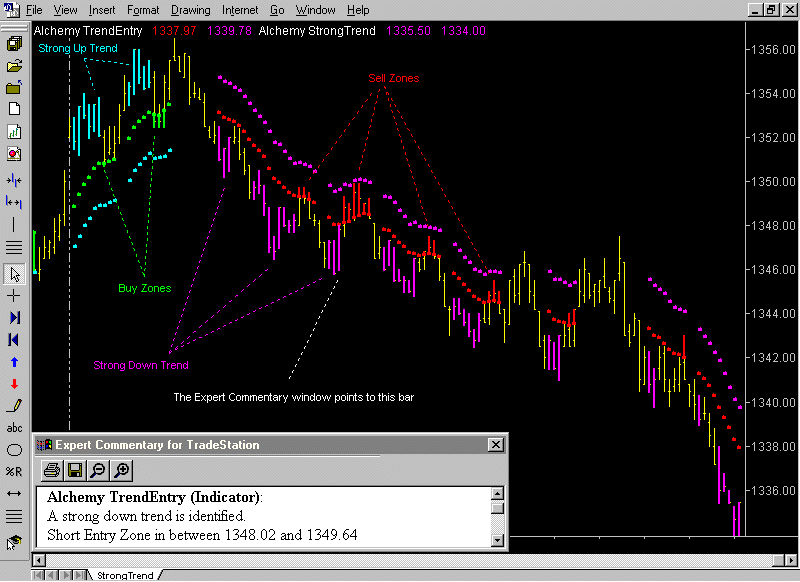The height and width of the screenshot is (582, 800).
Task: Activate the Expert Commentary graduation cap tool
Action: click(14, 542)
